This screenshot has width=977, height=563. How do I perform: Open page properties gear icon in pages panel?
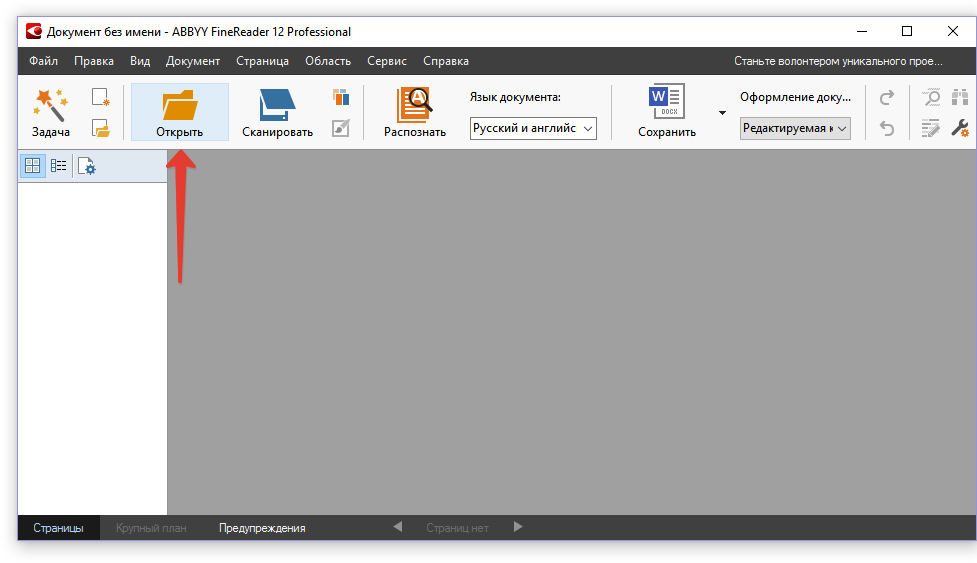pos(86,167)
